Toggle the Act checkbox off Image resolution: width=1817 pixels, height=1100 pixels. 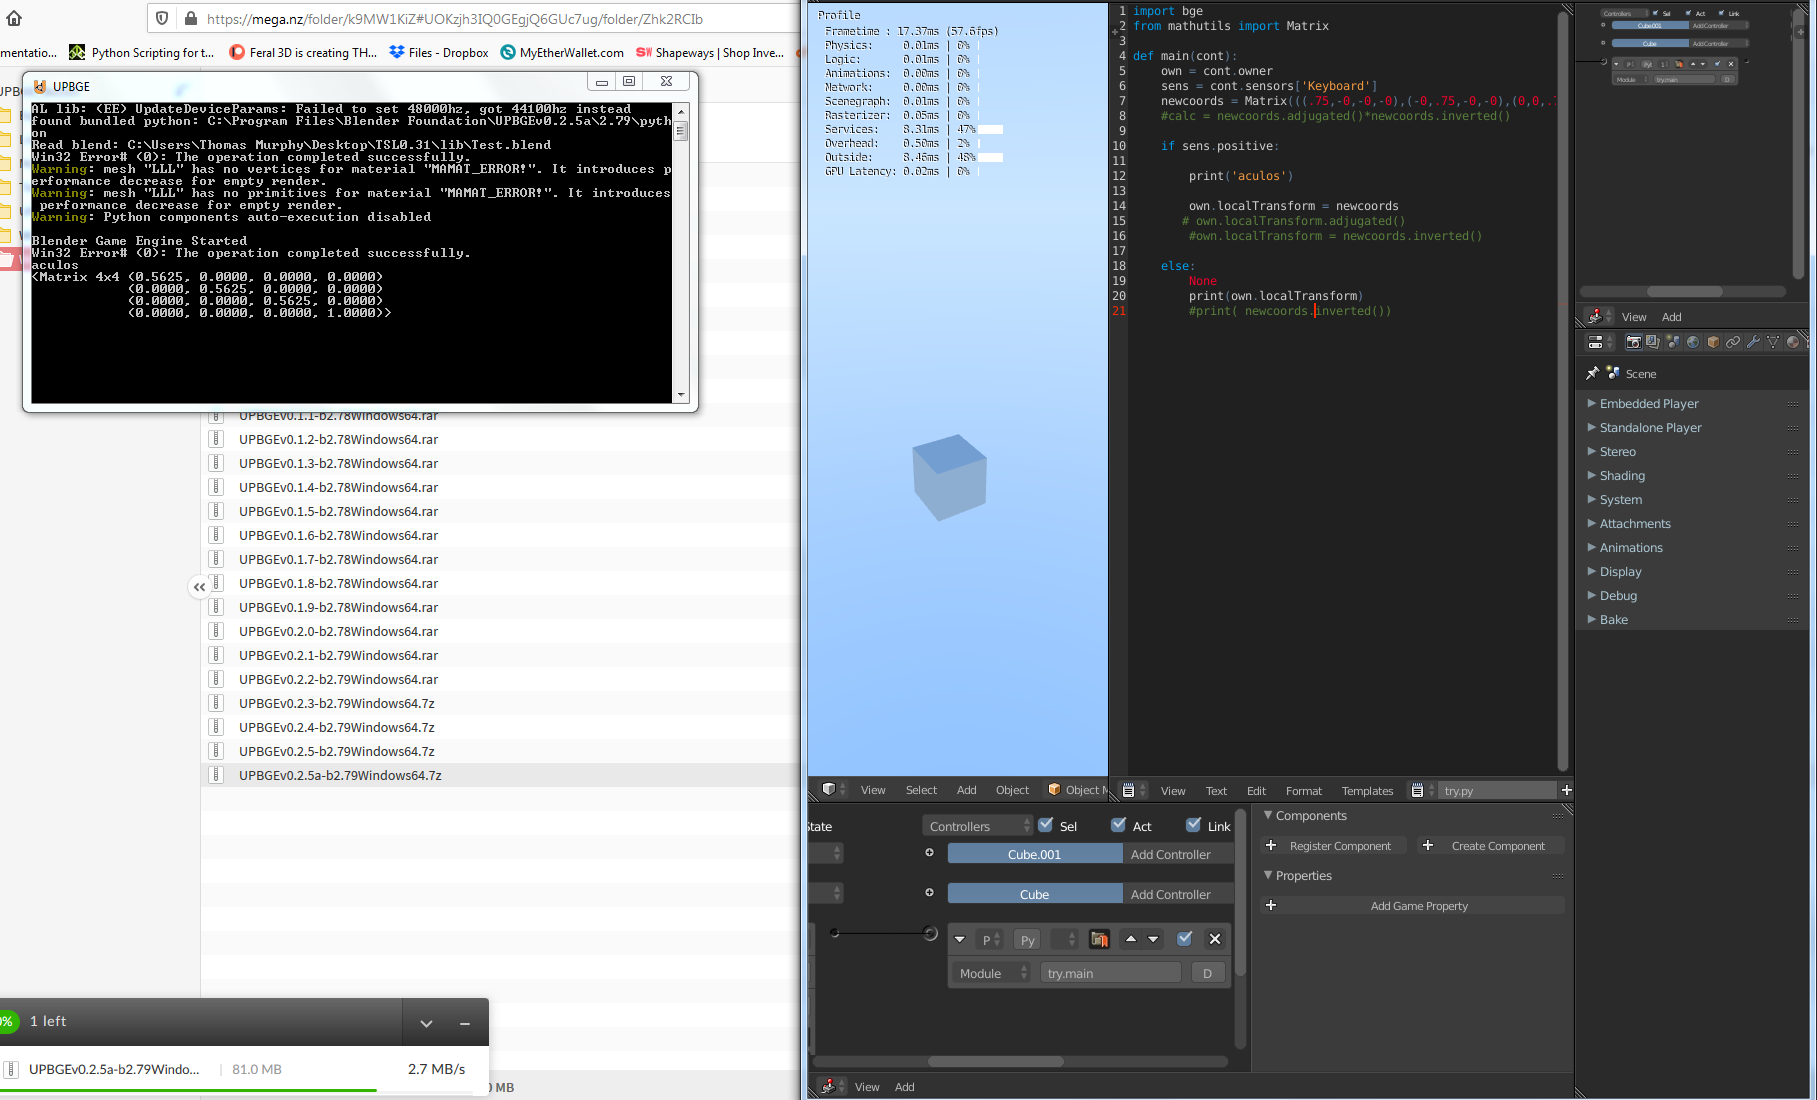pyautogui.click(x=1119, y=825)
